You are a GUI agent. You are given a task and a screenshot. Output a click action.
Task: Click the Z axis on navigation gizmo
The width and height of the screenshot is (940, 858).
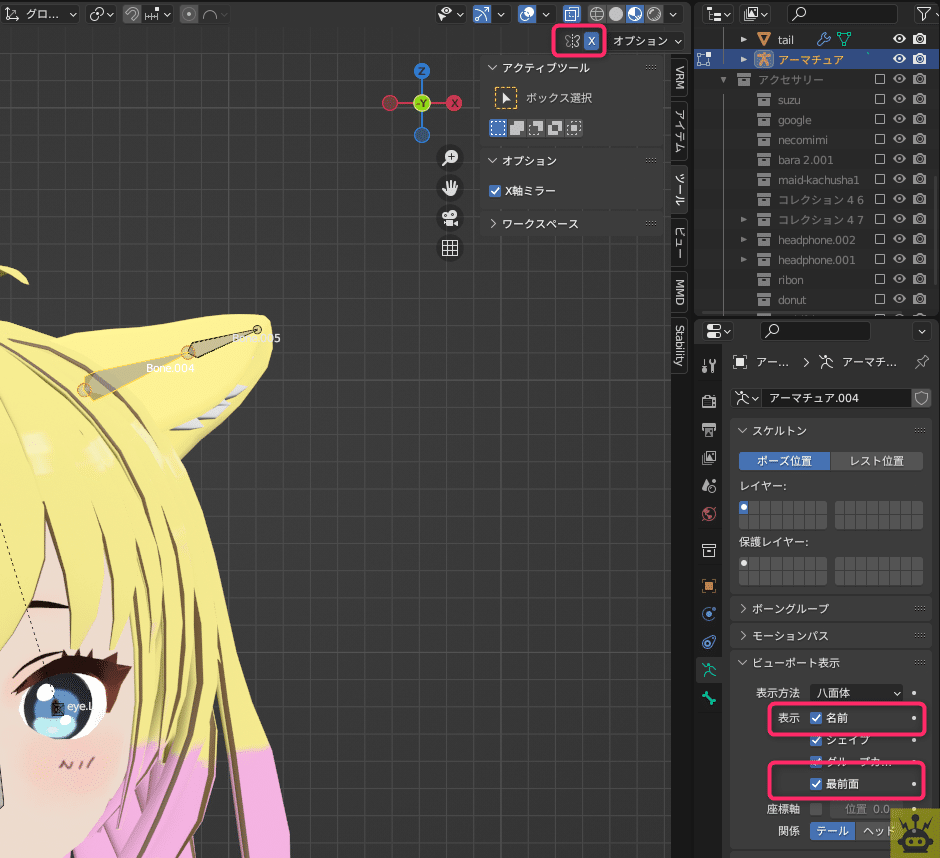pyautogui.click(x=422, y=71)
